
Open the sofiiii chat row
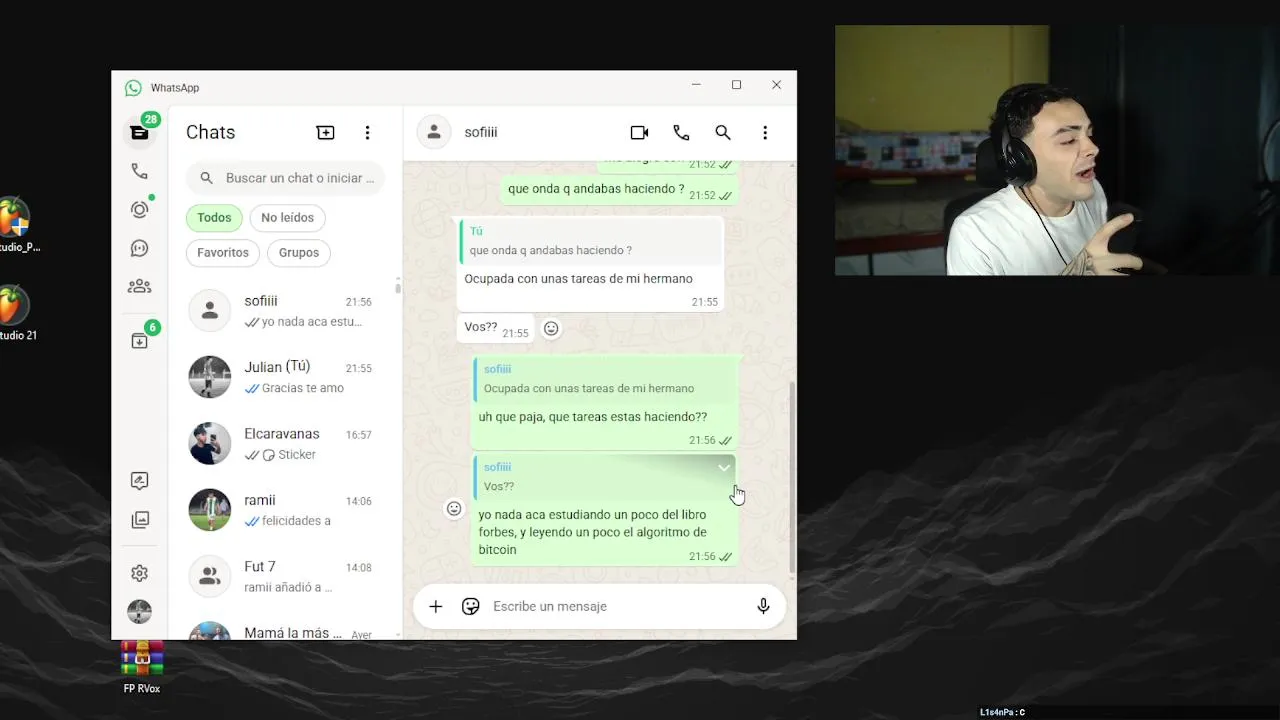pyautogui.click(x=285, y=311)
